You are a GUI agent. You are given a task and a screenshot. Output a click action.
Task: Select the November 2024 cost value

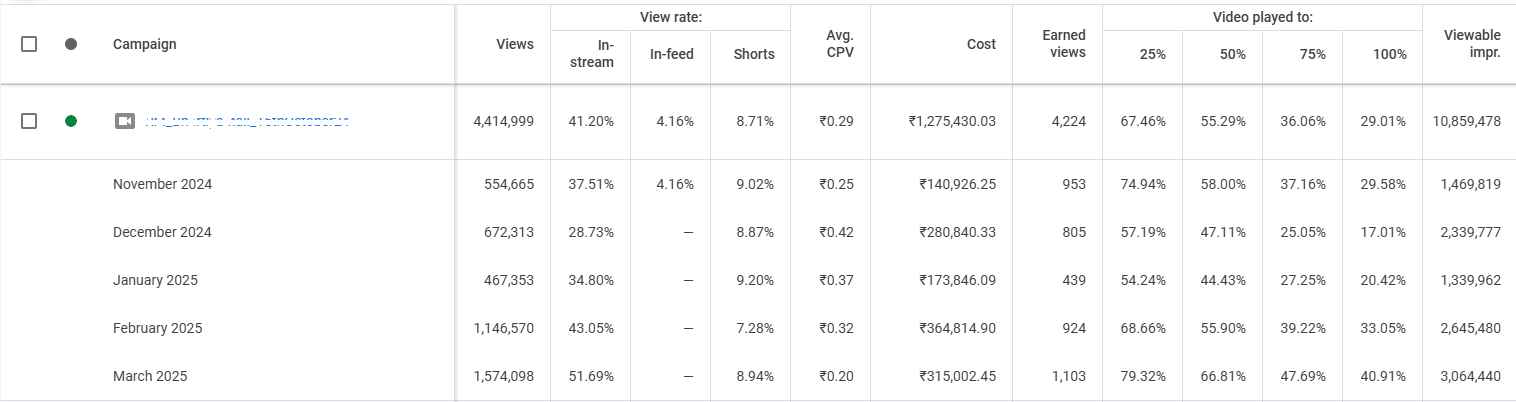coord(957,184)
